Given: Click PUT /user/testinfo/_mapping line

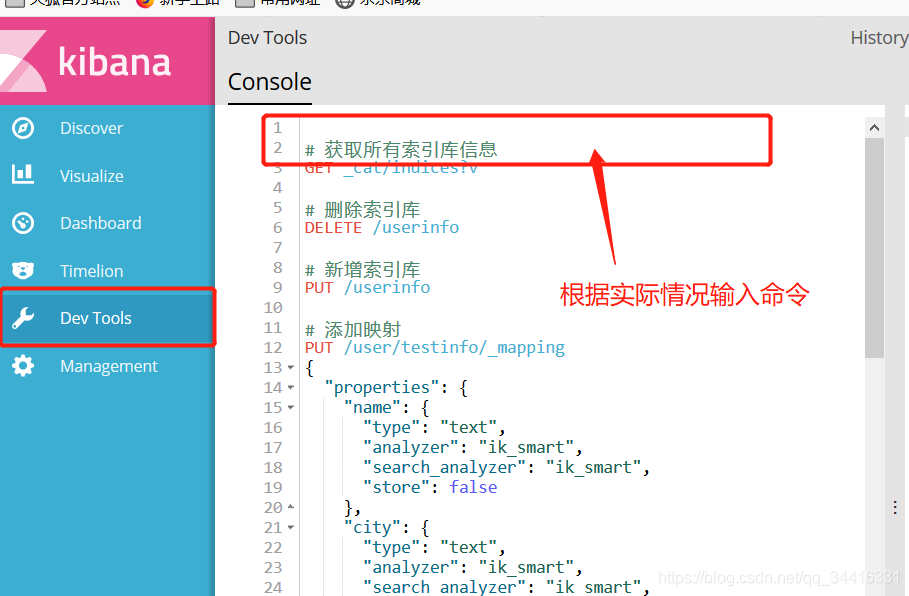Looking at the screenshot, I should point(435,347).
